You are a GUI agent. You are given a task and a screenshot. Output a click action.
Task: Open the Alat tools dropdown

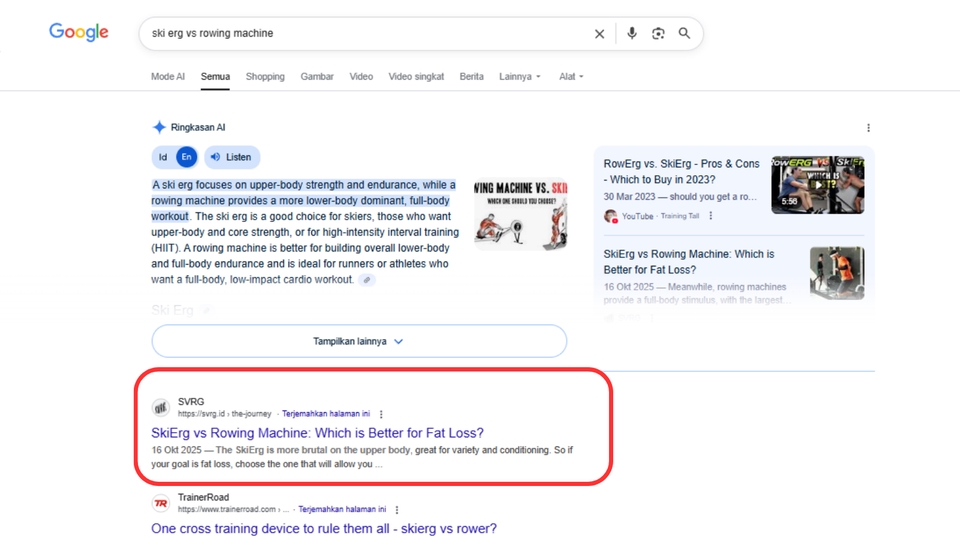click(571, 77)
